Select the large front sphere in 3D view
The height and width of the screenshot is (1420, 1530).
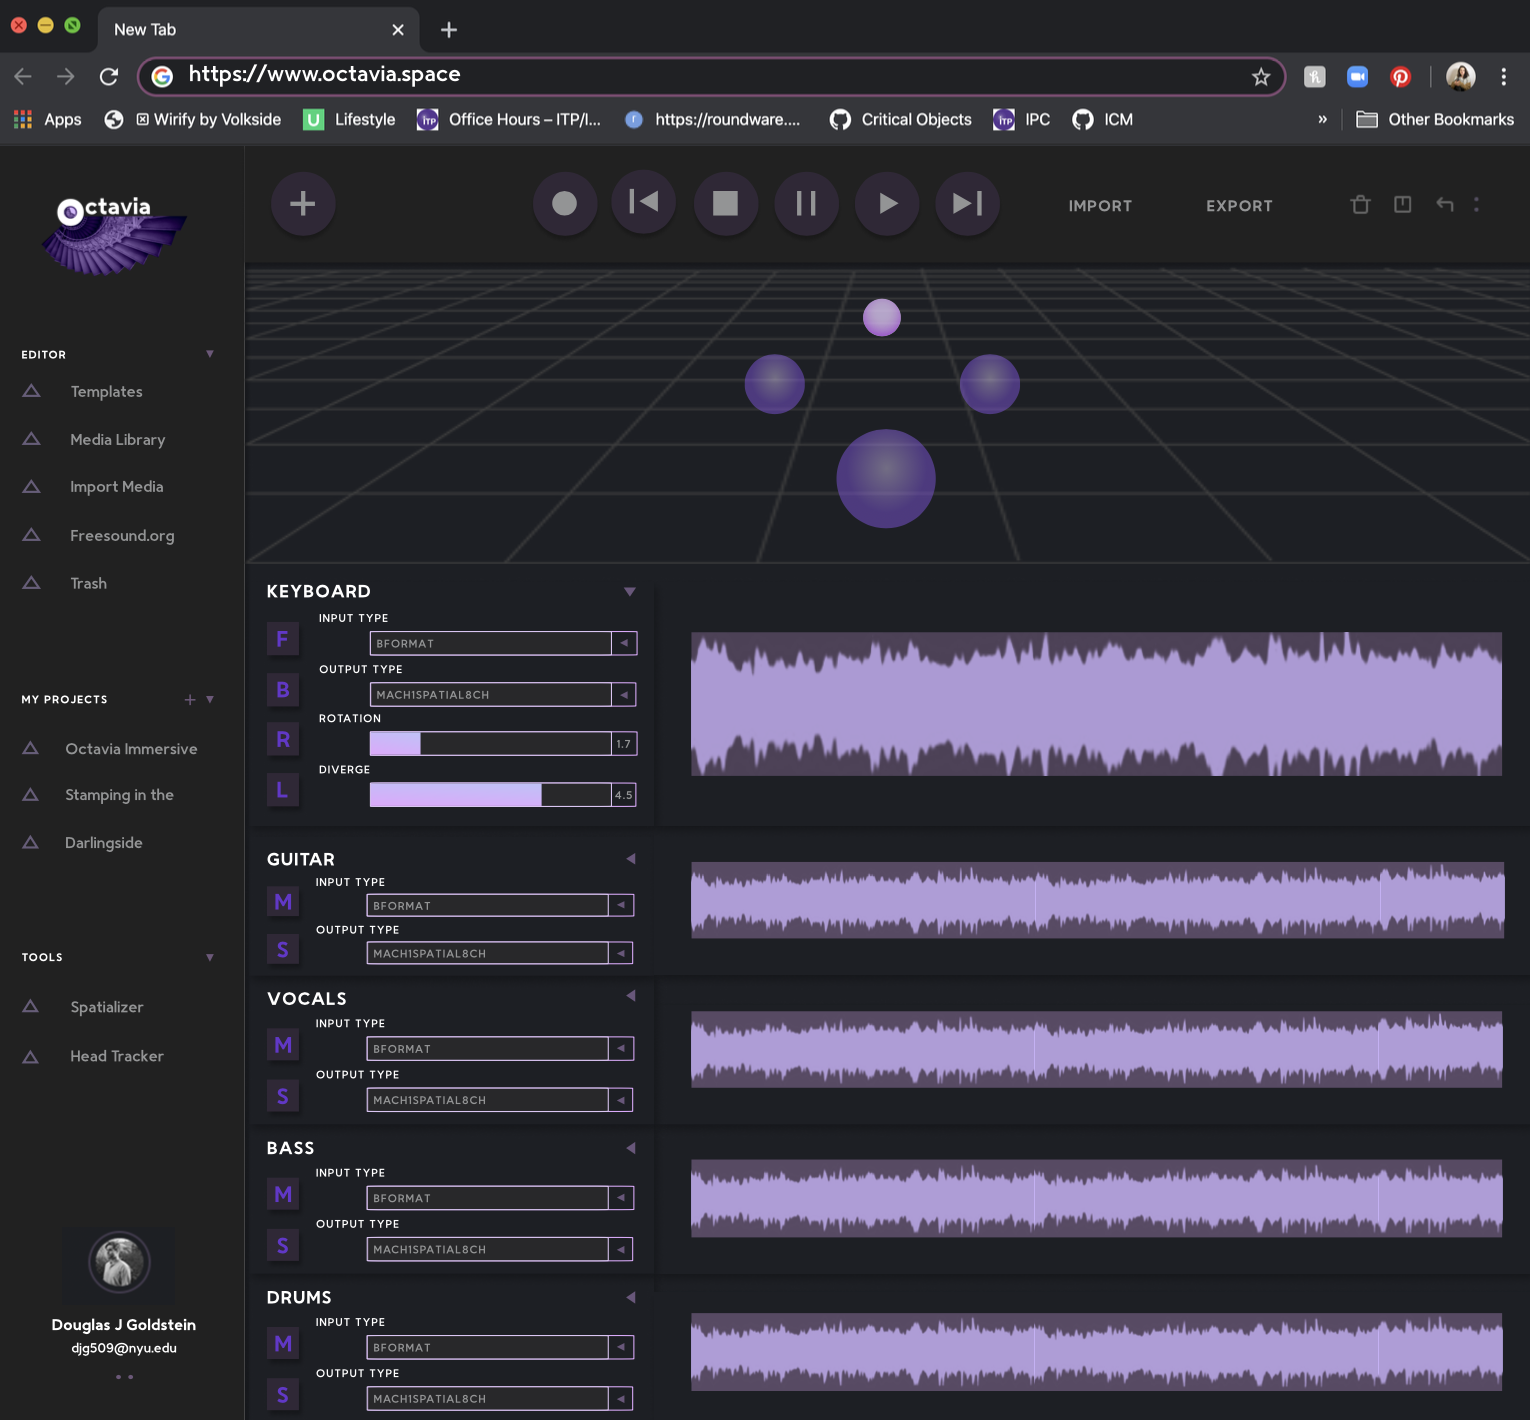886,479
